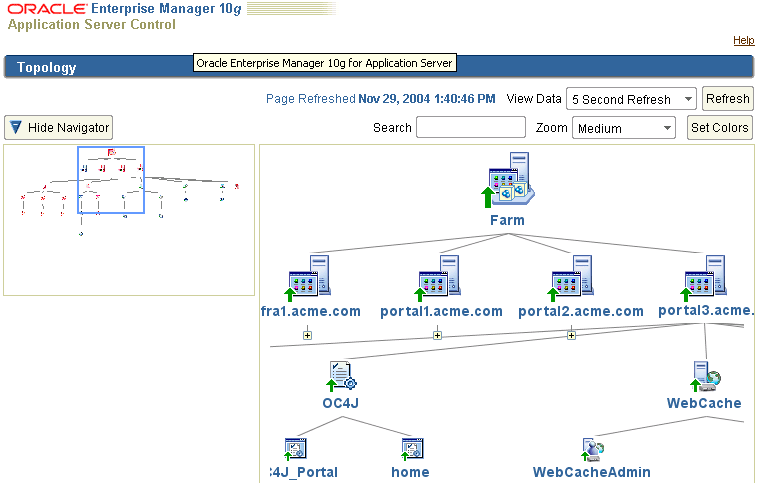This screenshot has width=758, height=486.
Task: Click the home label
Action: (410, 472)
